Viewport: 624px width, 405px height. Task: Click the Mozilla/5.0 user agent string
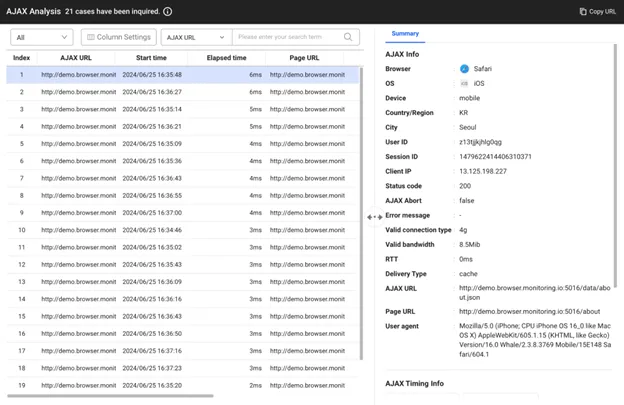click(x=535, y=340)
